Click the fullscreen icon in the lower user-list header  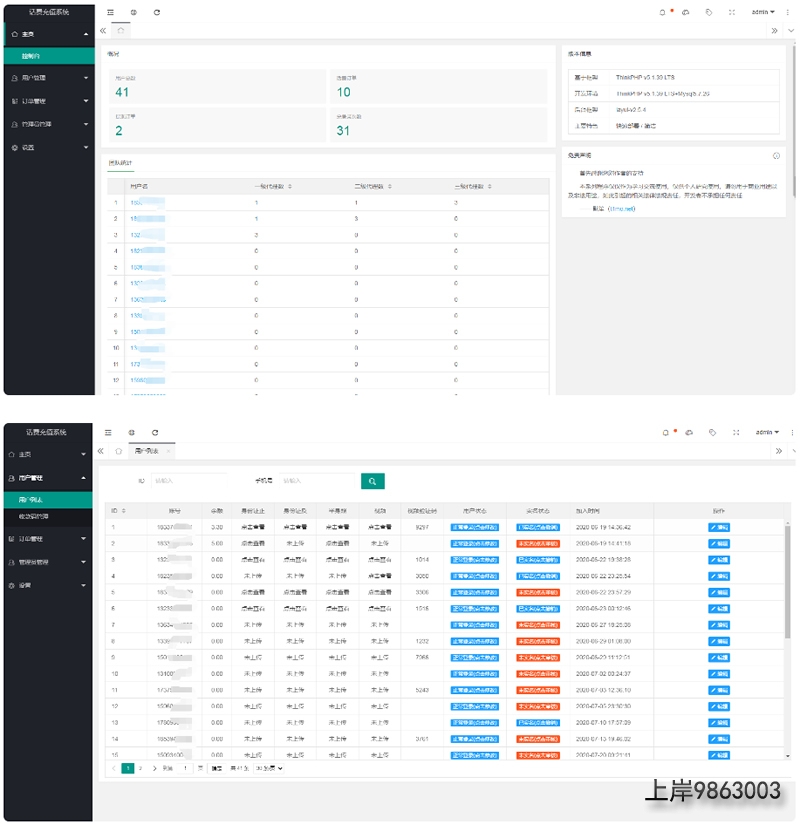click(731, 432)
